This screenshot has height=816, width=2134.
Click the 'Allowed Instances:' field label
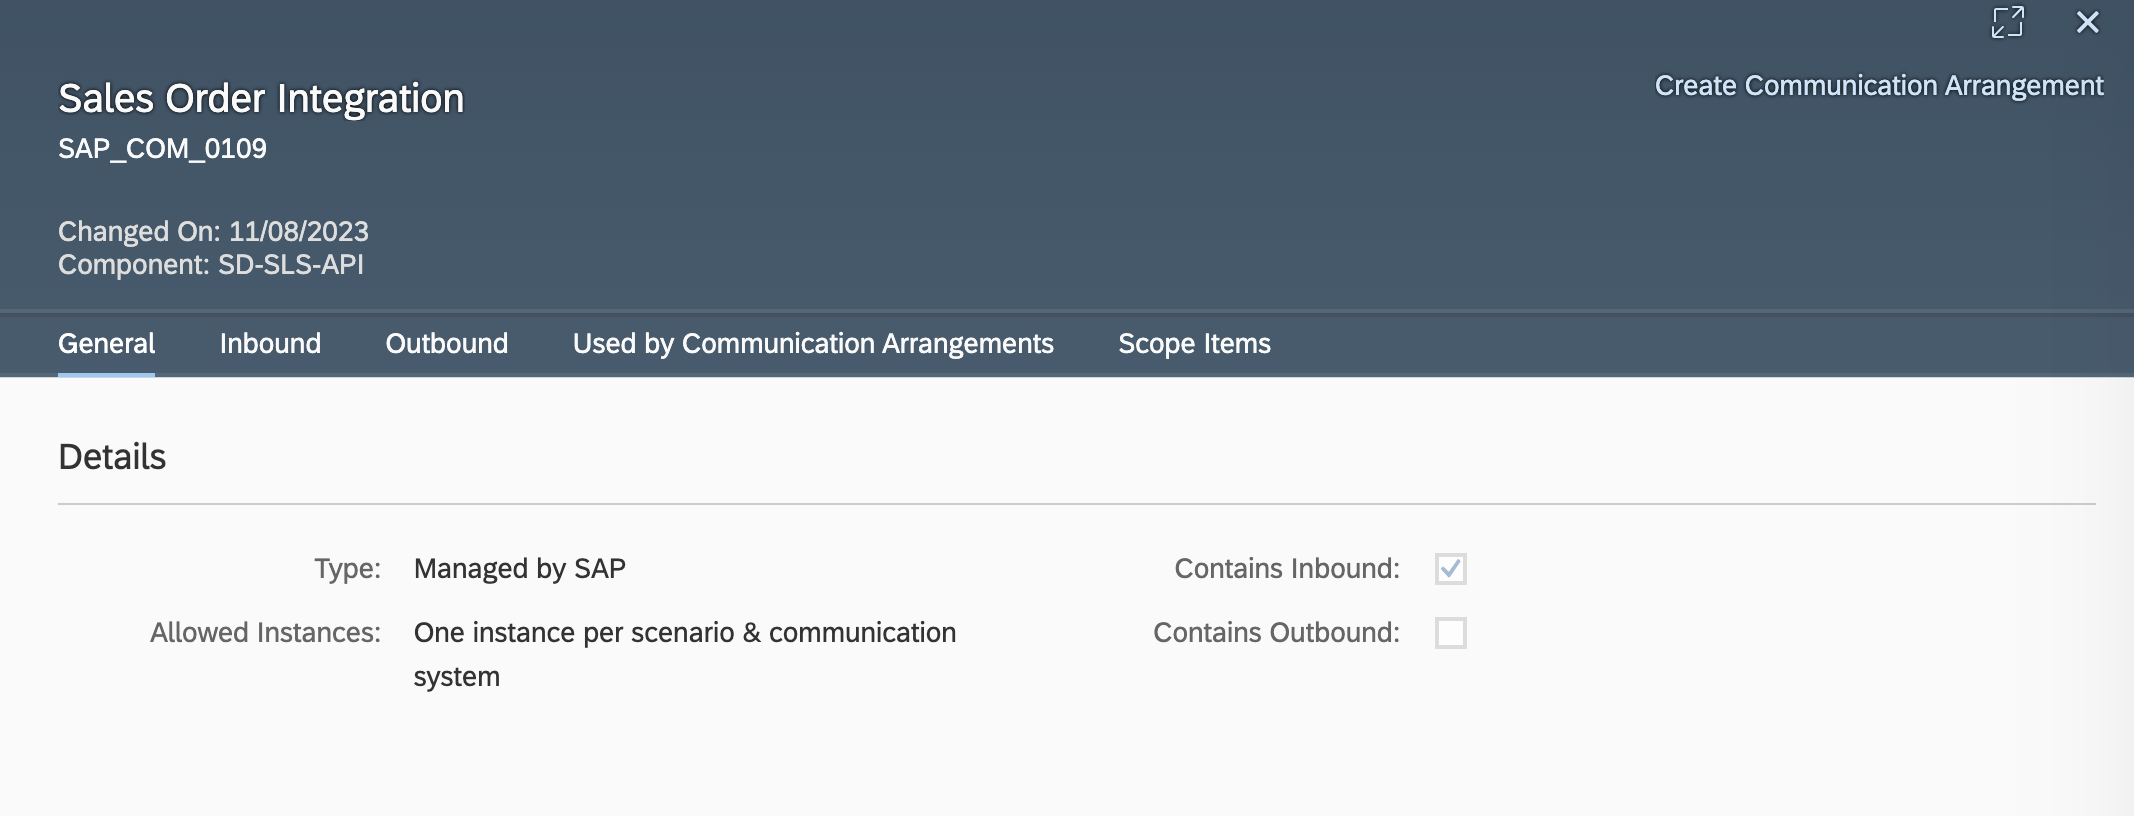265,633
